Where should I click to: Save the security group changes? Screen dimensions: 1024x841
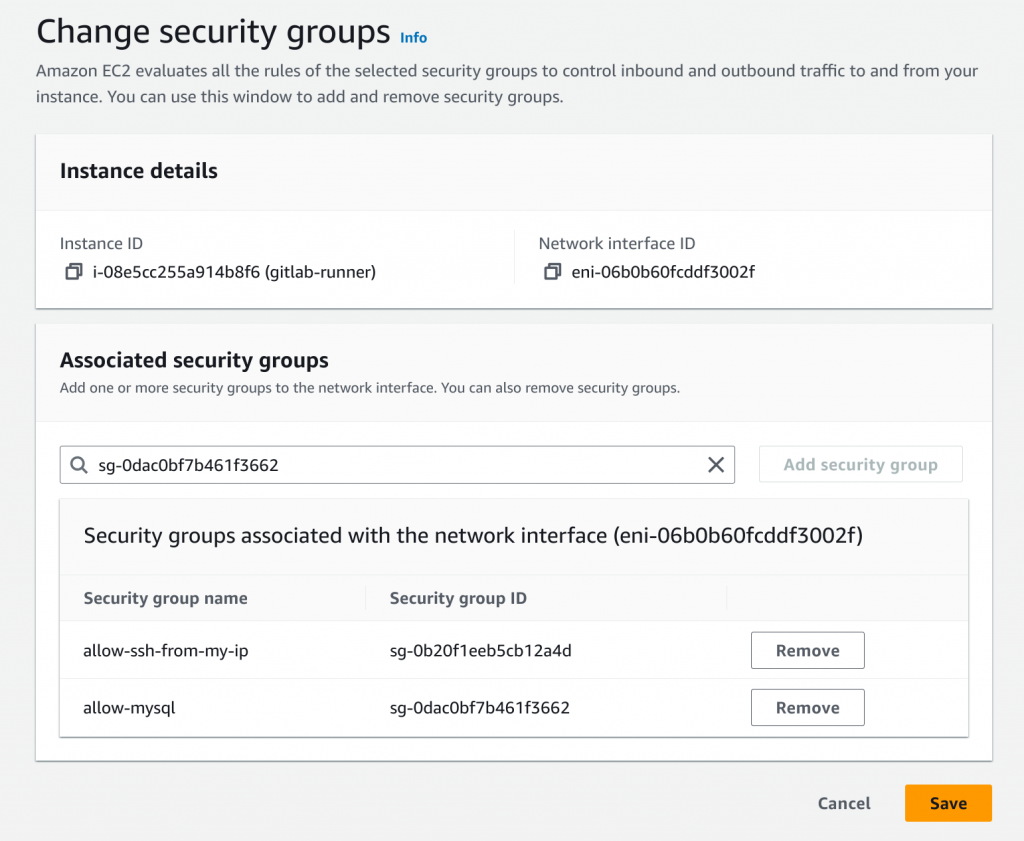pos(947,803)
